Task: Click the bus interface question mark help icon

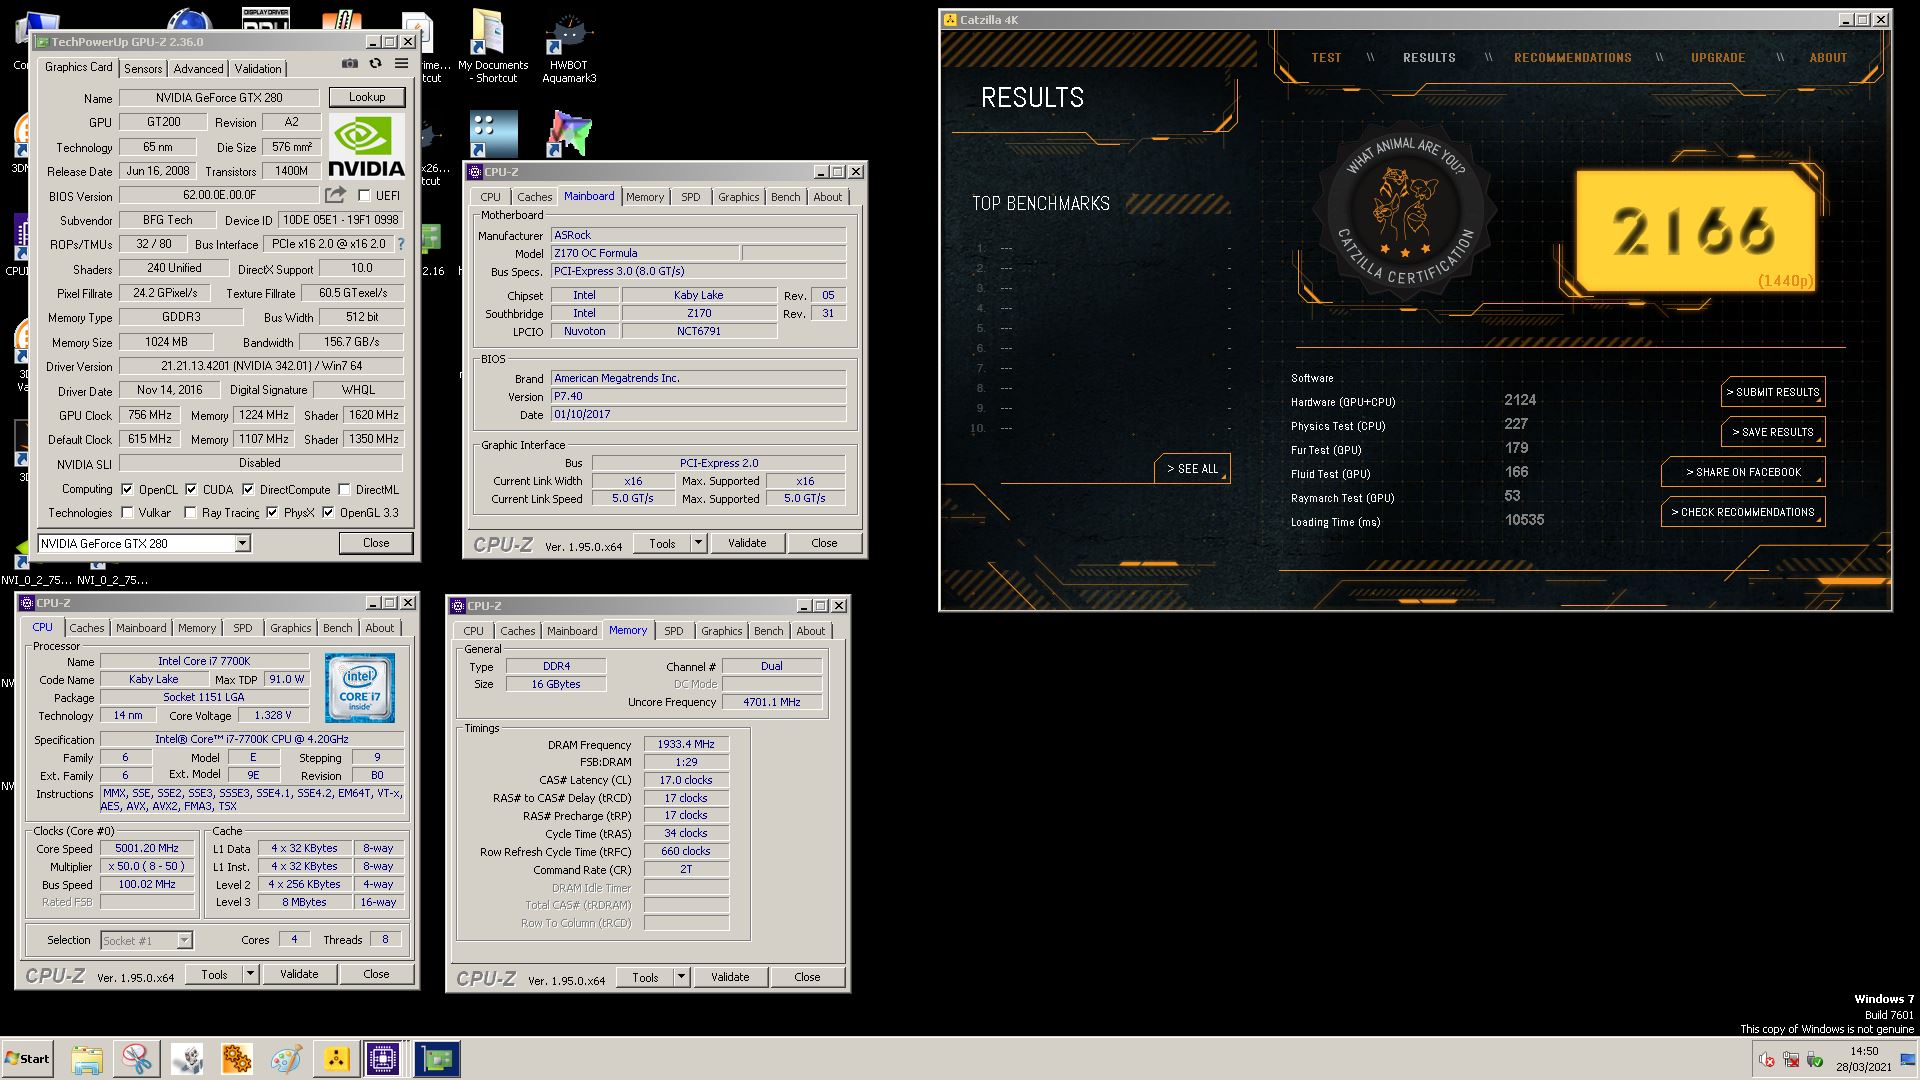Action: point(401,244)
